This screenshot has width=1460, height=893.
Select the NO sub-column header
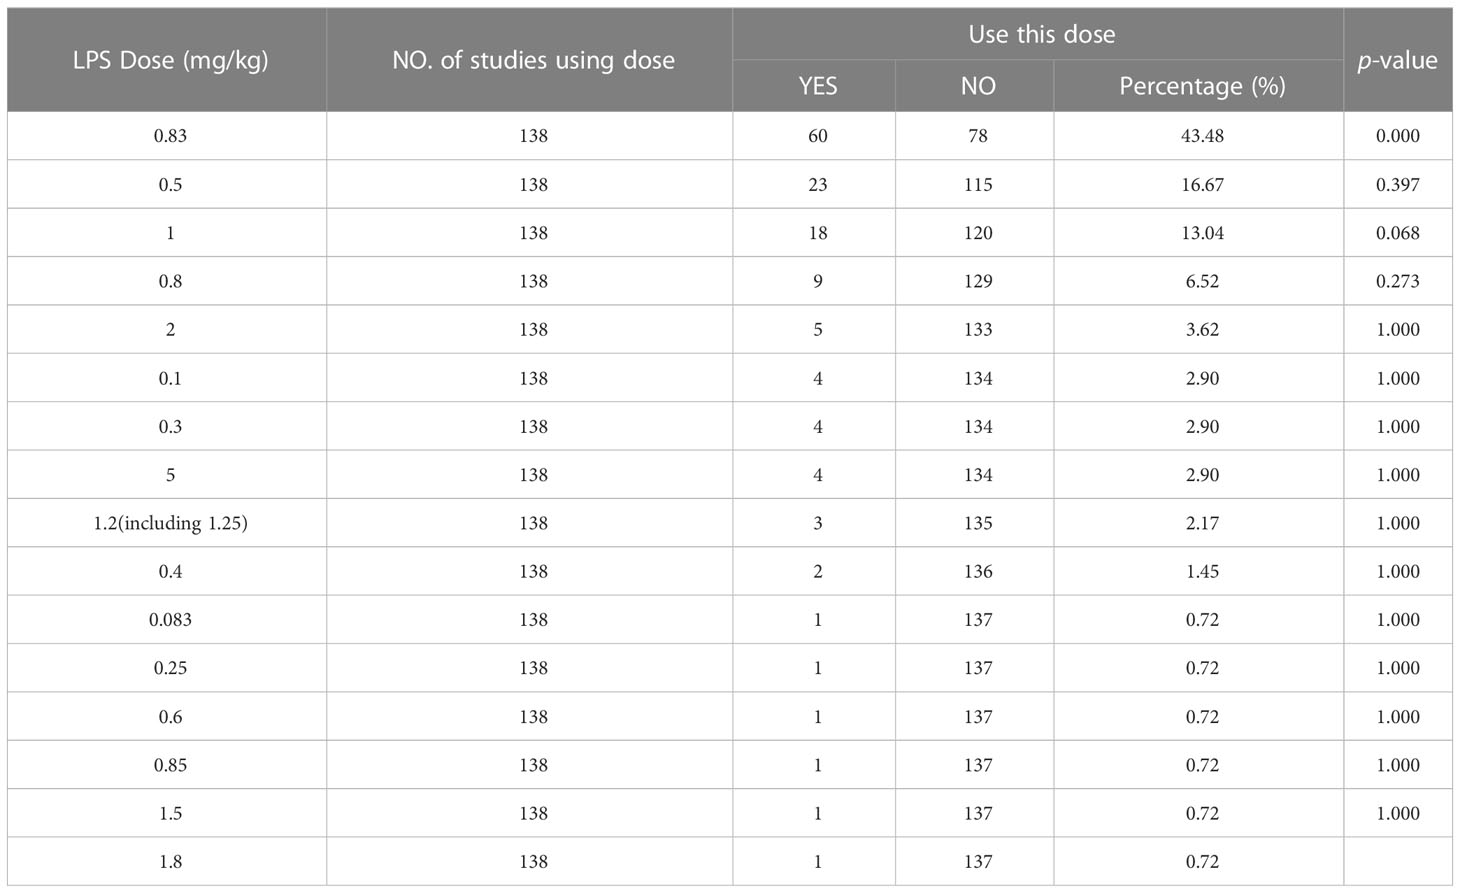975,86
